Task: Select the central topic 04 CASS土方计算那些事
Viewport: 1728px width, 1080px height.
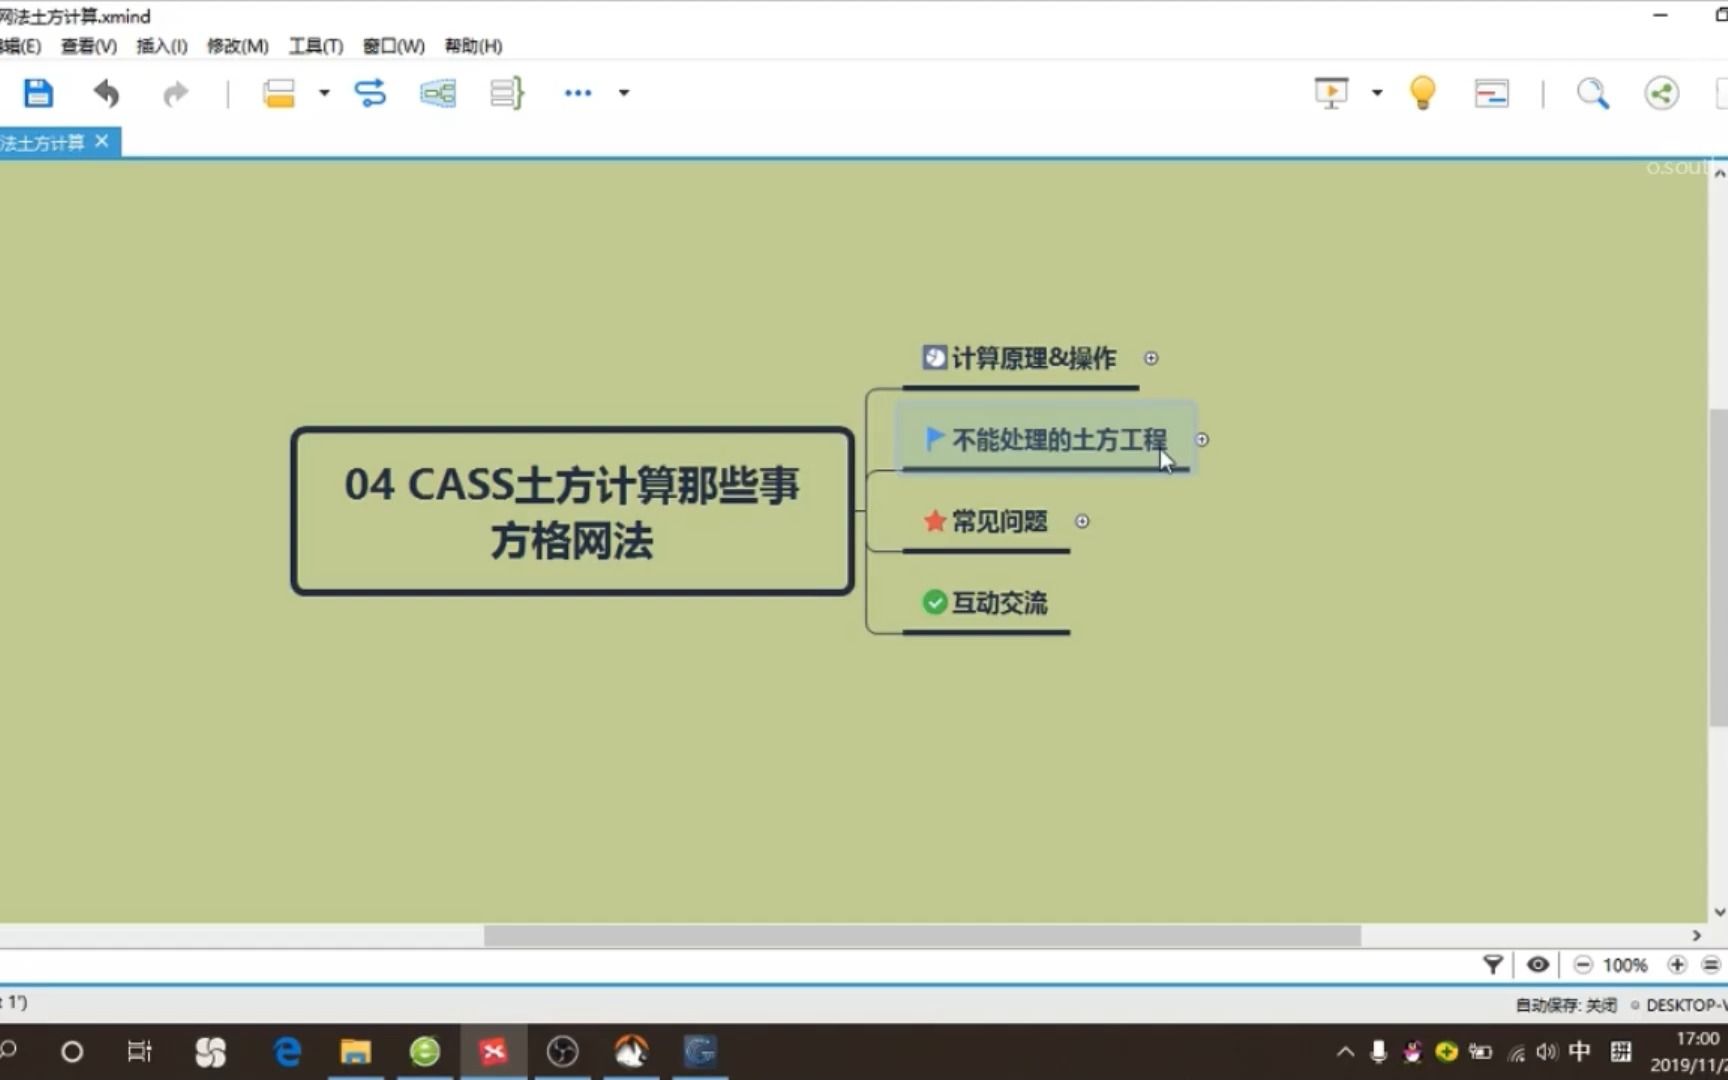Action: coord(572,512)
